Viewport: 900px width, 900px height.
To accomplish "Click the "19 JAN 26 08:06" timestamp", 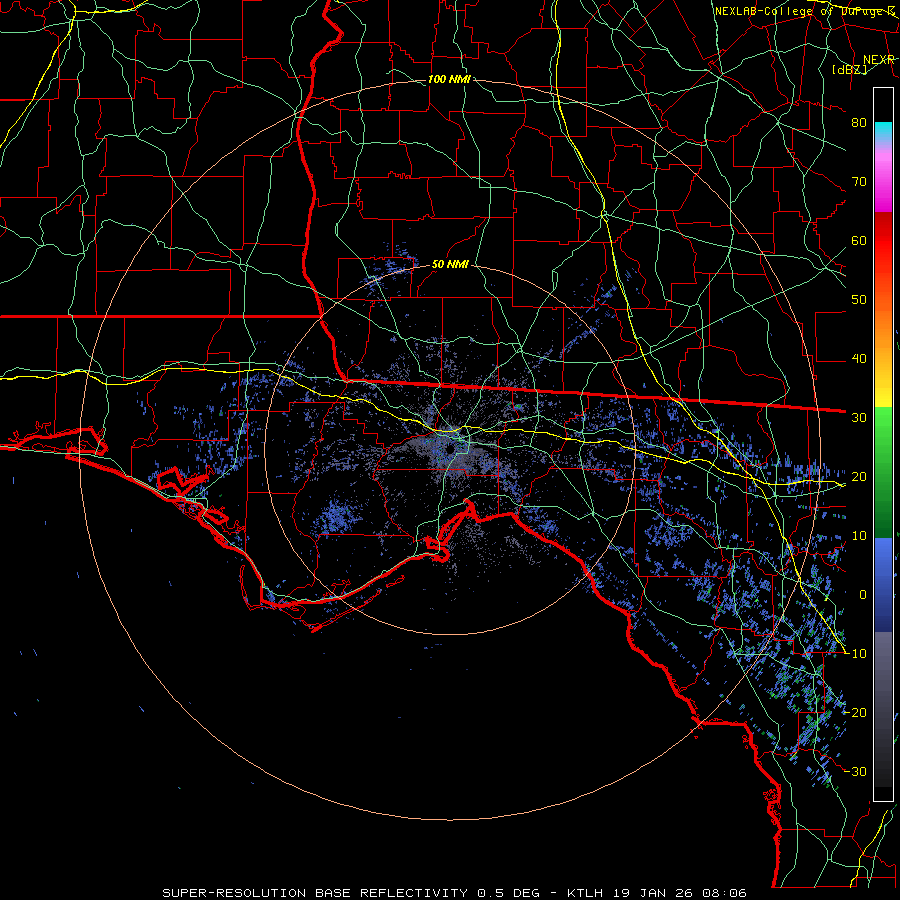I will pos(680,893).
